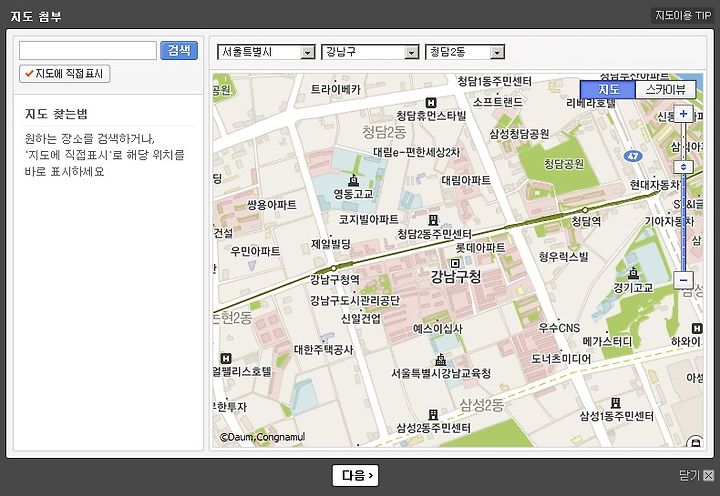This screenshot has width=720, height=496.
Task: Click the 경기고교 school icon
Action: click(633, 273)
